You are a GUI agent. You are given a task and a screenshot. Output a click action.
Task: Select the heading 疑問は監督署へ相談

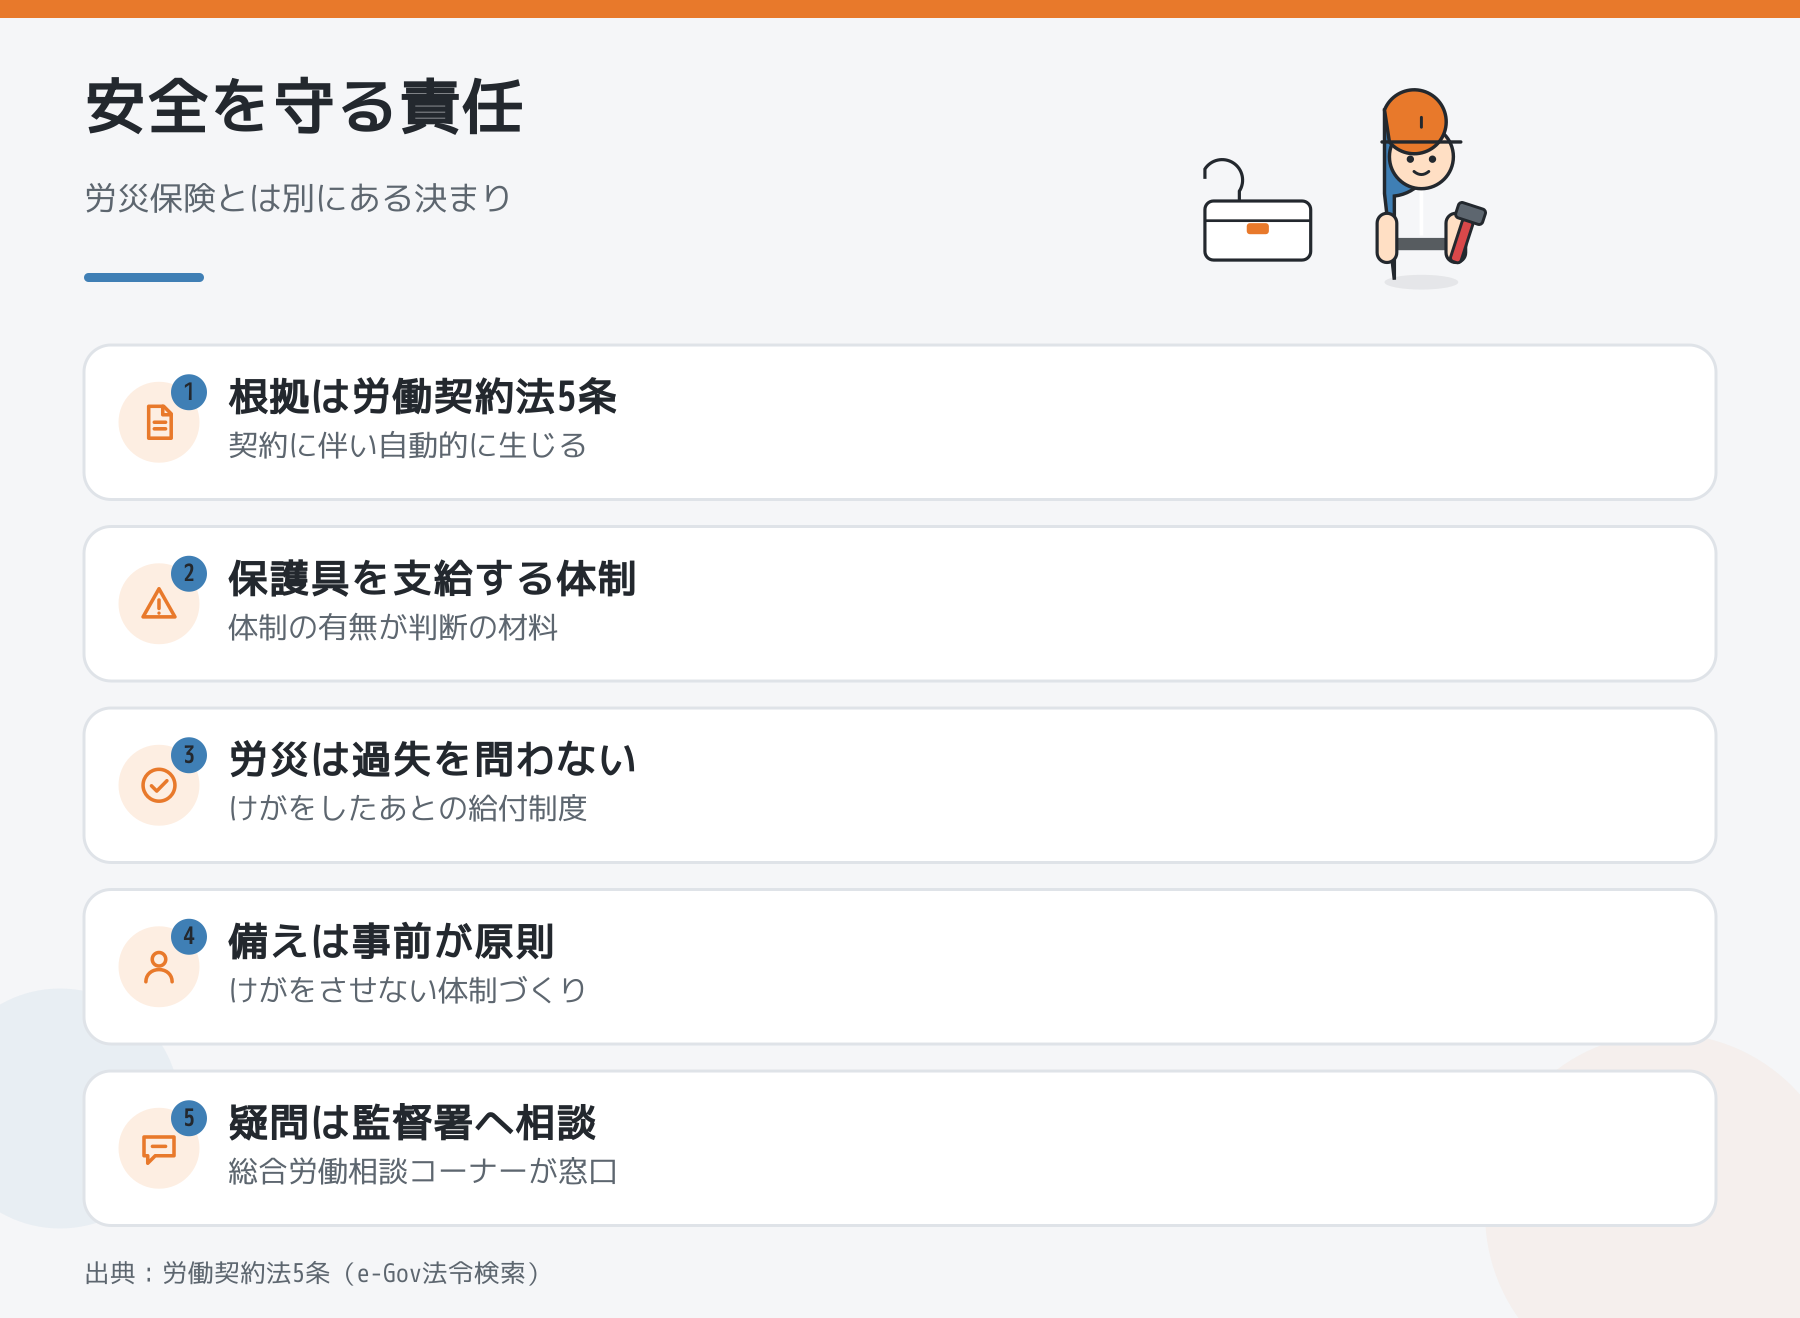(412, 1123)
